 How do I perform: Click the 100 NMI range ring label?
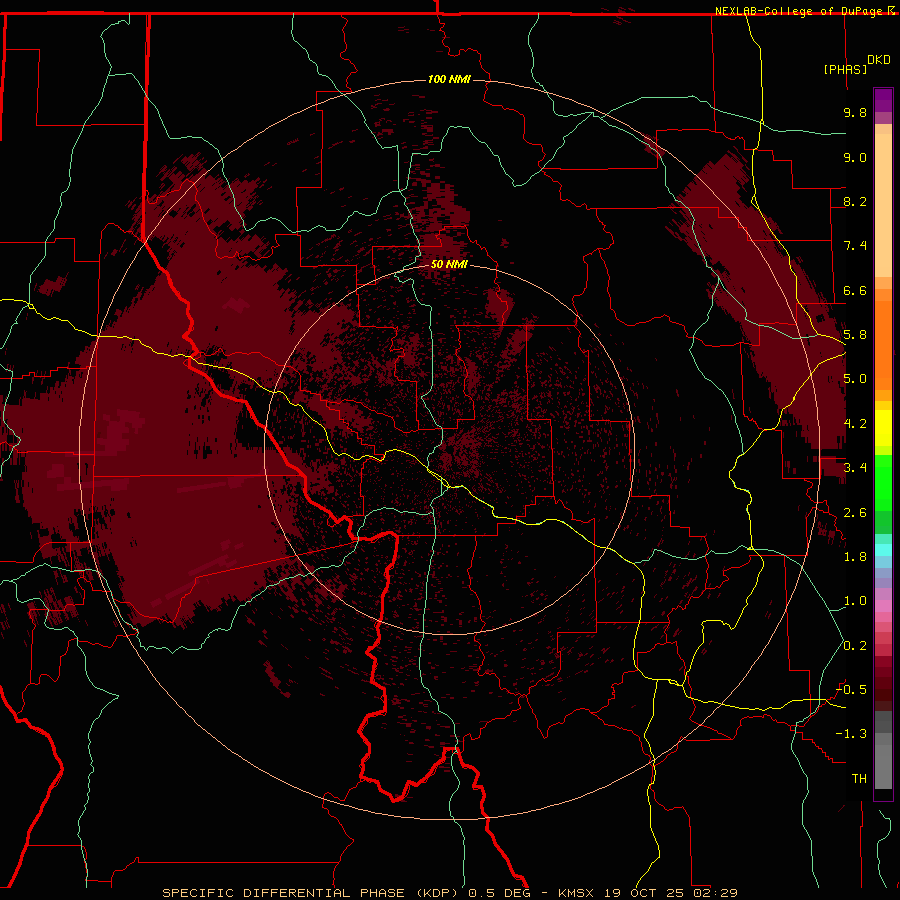(449, 79)
